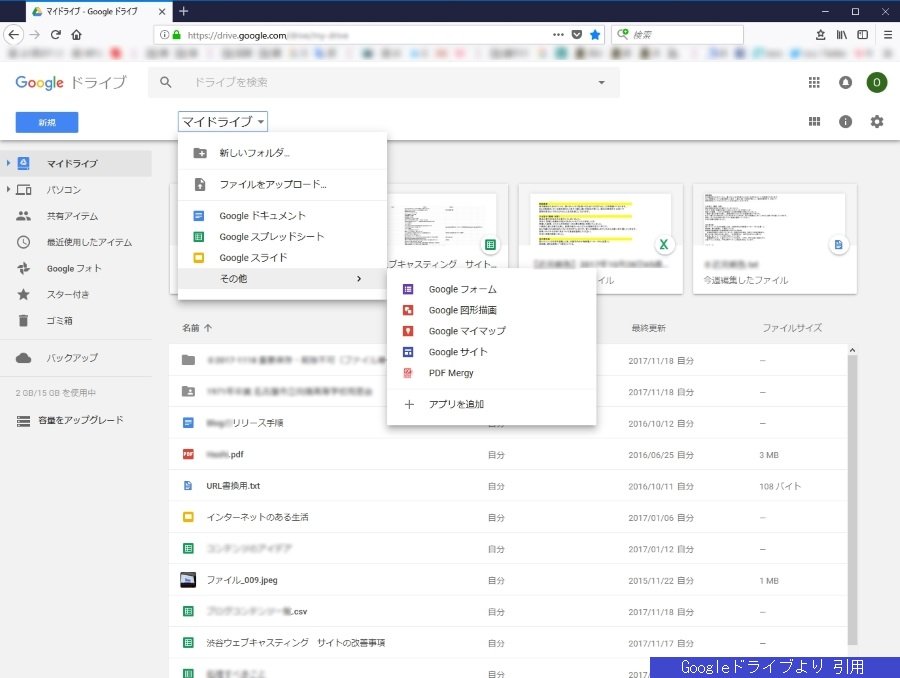
Task: Select the インターネットのある生活 slides file
Action: coord(508,517)
